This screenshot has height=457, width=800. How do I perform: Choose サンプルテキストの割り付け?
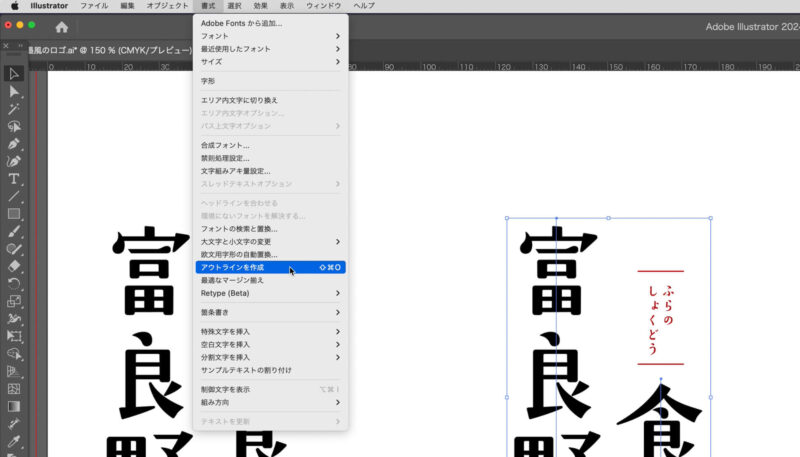tap(270, 370)
